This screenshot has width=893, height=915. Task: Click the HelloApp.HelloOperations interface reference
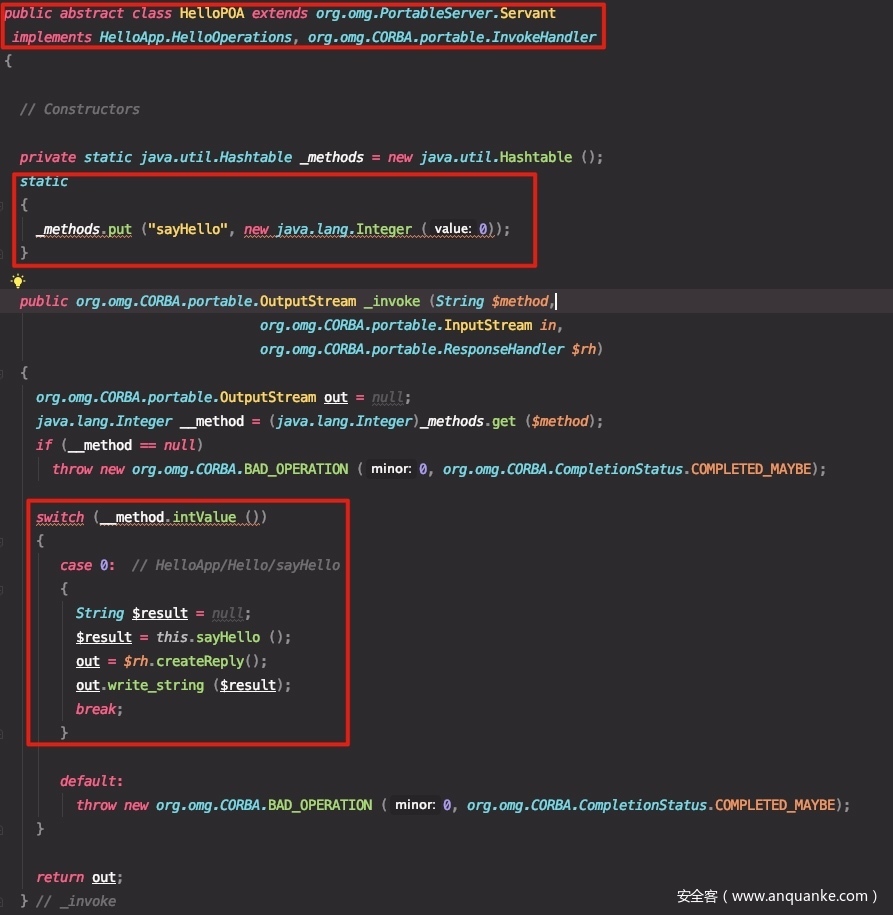click(x=195, y=37)
